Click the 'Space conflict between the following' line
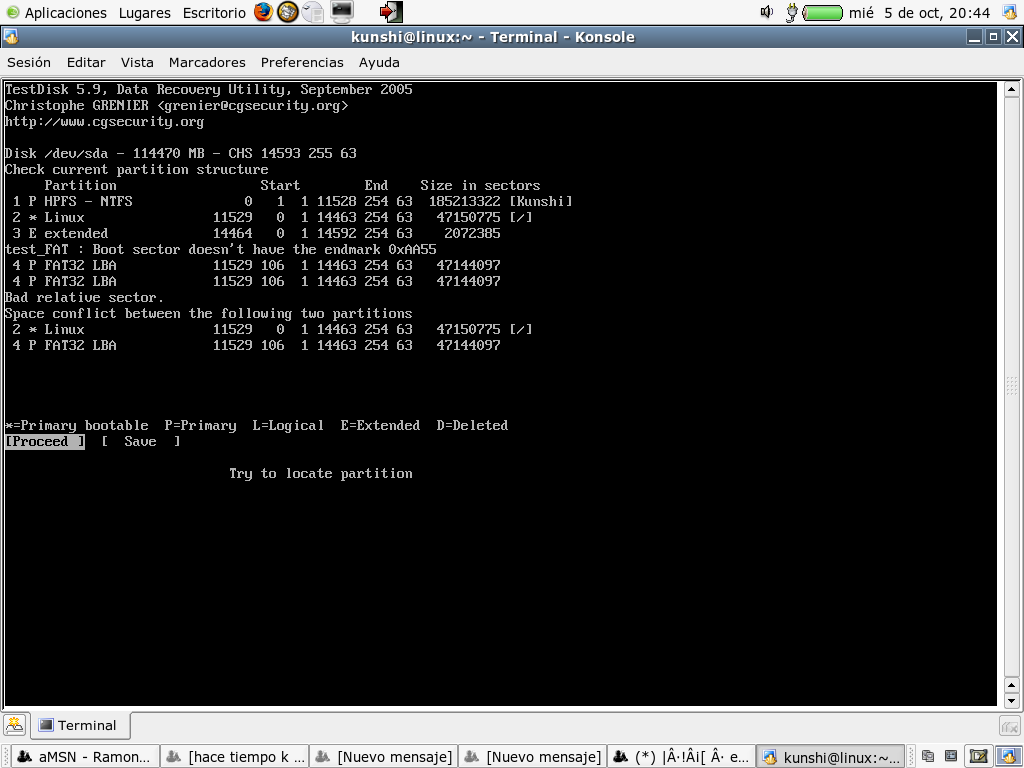The width and height of the screenshot is (1024, 768). 208,313
